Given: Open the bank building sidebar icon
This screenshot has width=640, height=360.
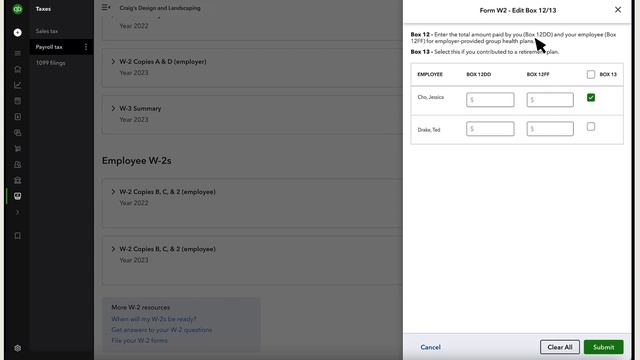Looking at the screenshot, I should [18, 180].
